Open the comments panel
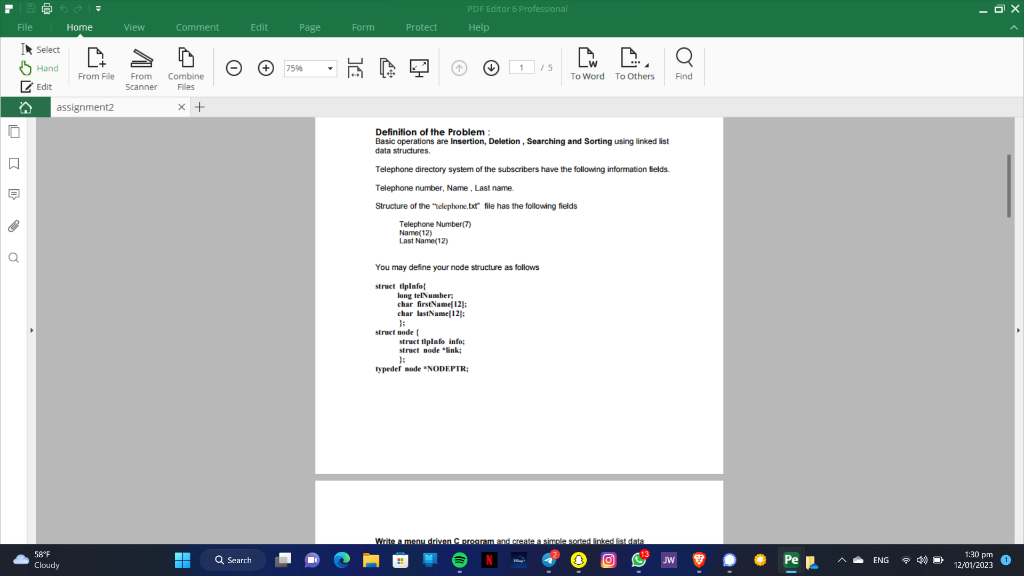The image size is (1024, 576). click(14, 195)
